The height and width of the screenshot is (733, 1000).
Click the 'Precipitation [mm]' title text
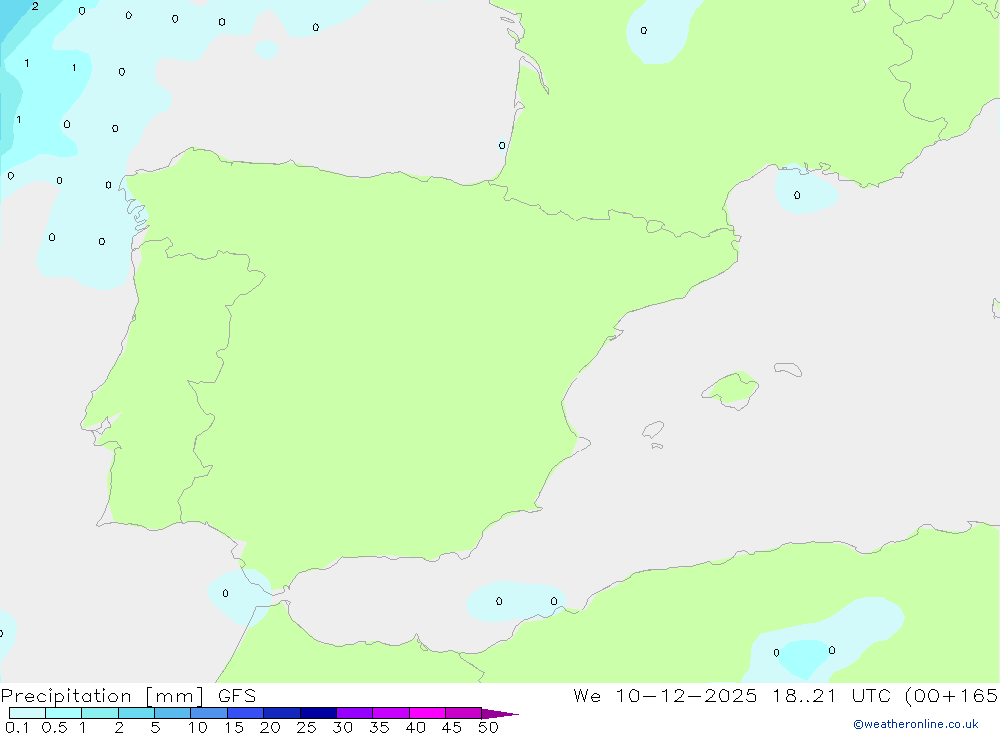pos(103,696)
